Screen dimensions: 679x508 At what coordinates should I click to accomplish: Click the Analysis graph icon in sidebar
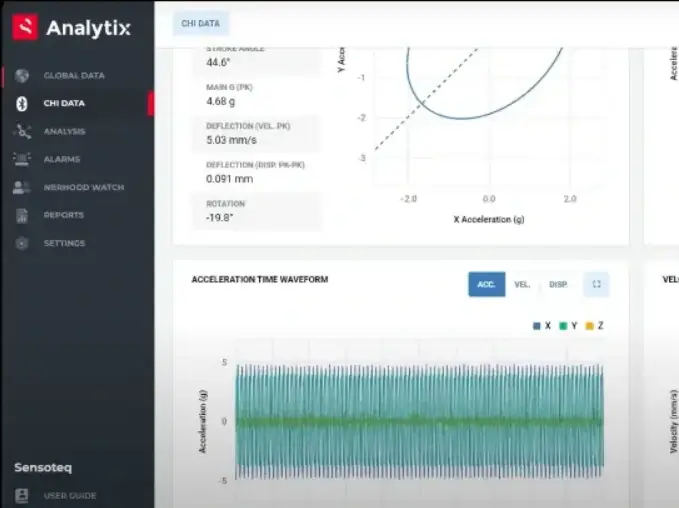22,131
